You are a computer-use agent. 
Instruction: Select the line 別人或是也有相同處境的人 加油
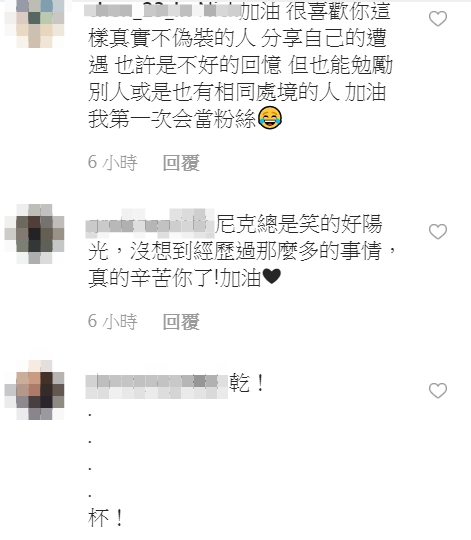237,92
